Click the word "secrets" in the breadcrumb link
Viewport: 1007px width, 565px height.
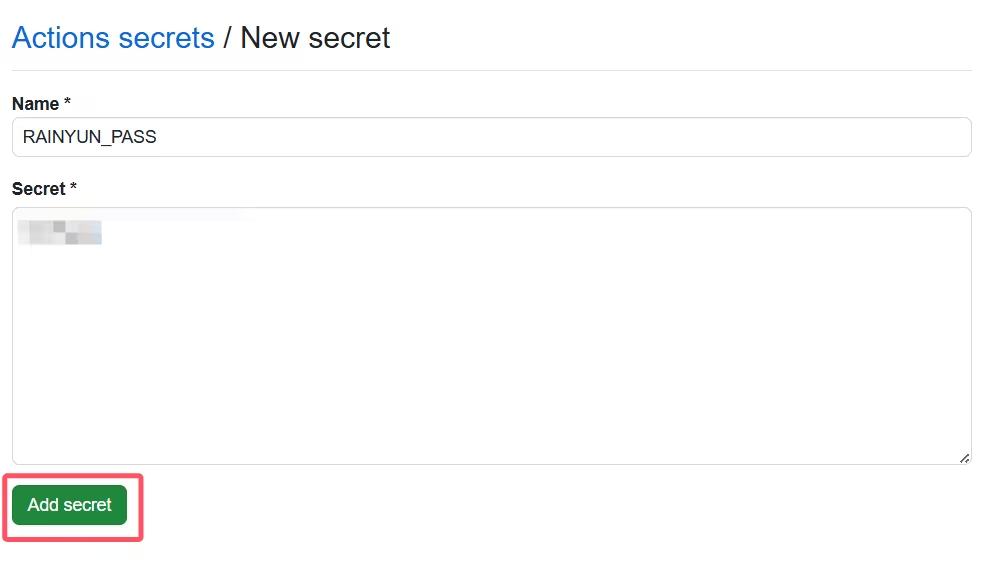tap(166, 38)
